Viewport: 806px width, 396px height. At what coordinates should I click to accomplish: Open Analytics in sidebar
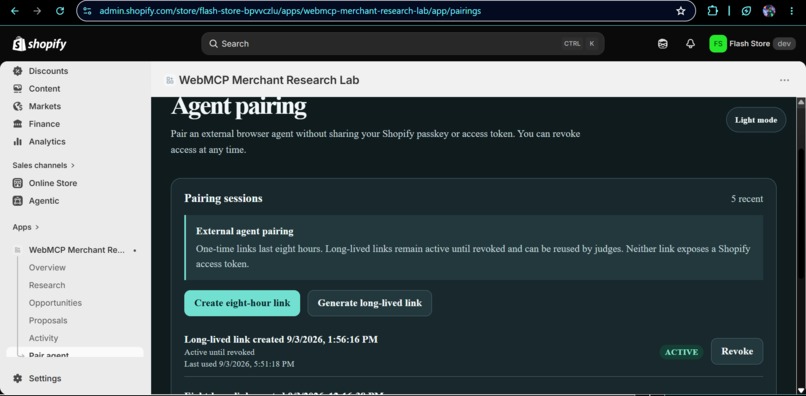[47, 141]
